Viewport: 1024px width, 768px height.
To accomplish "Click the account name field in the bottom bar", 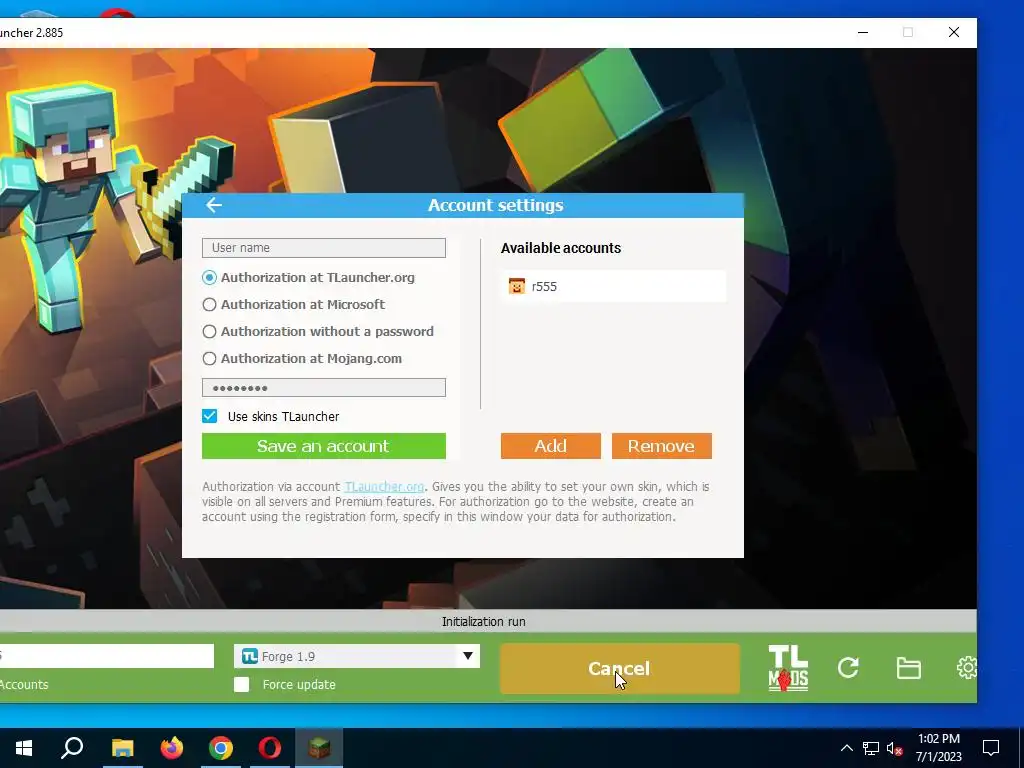I will coord(106,656).
